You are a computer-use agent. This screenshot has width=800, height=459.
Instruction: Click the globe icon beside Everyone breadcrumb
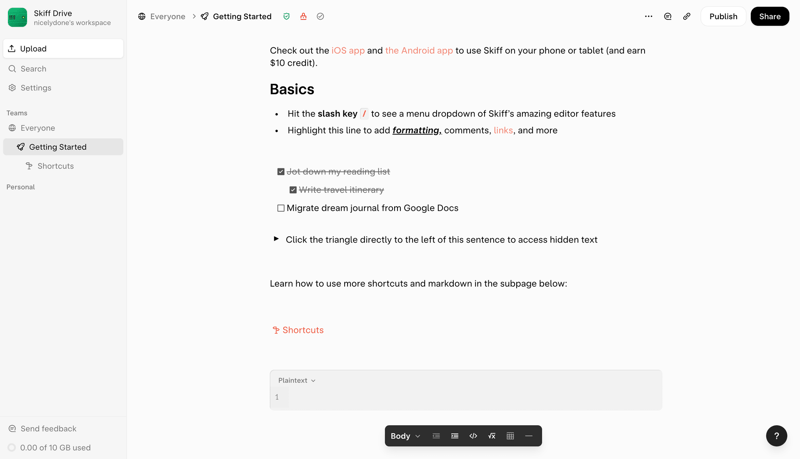142,16
